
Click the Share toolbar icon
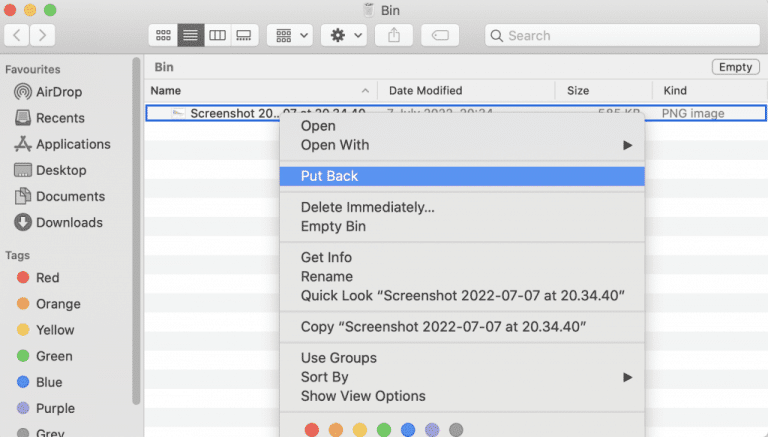(393, 35)
